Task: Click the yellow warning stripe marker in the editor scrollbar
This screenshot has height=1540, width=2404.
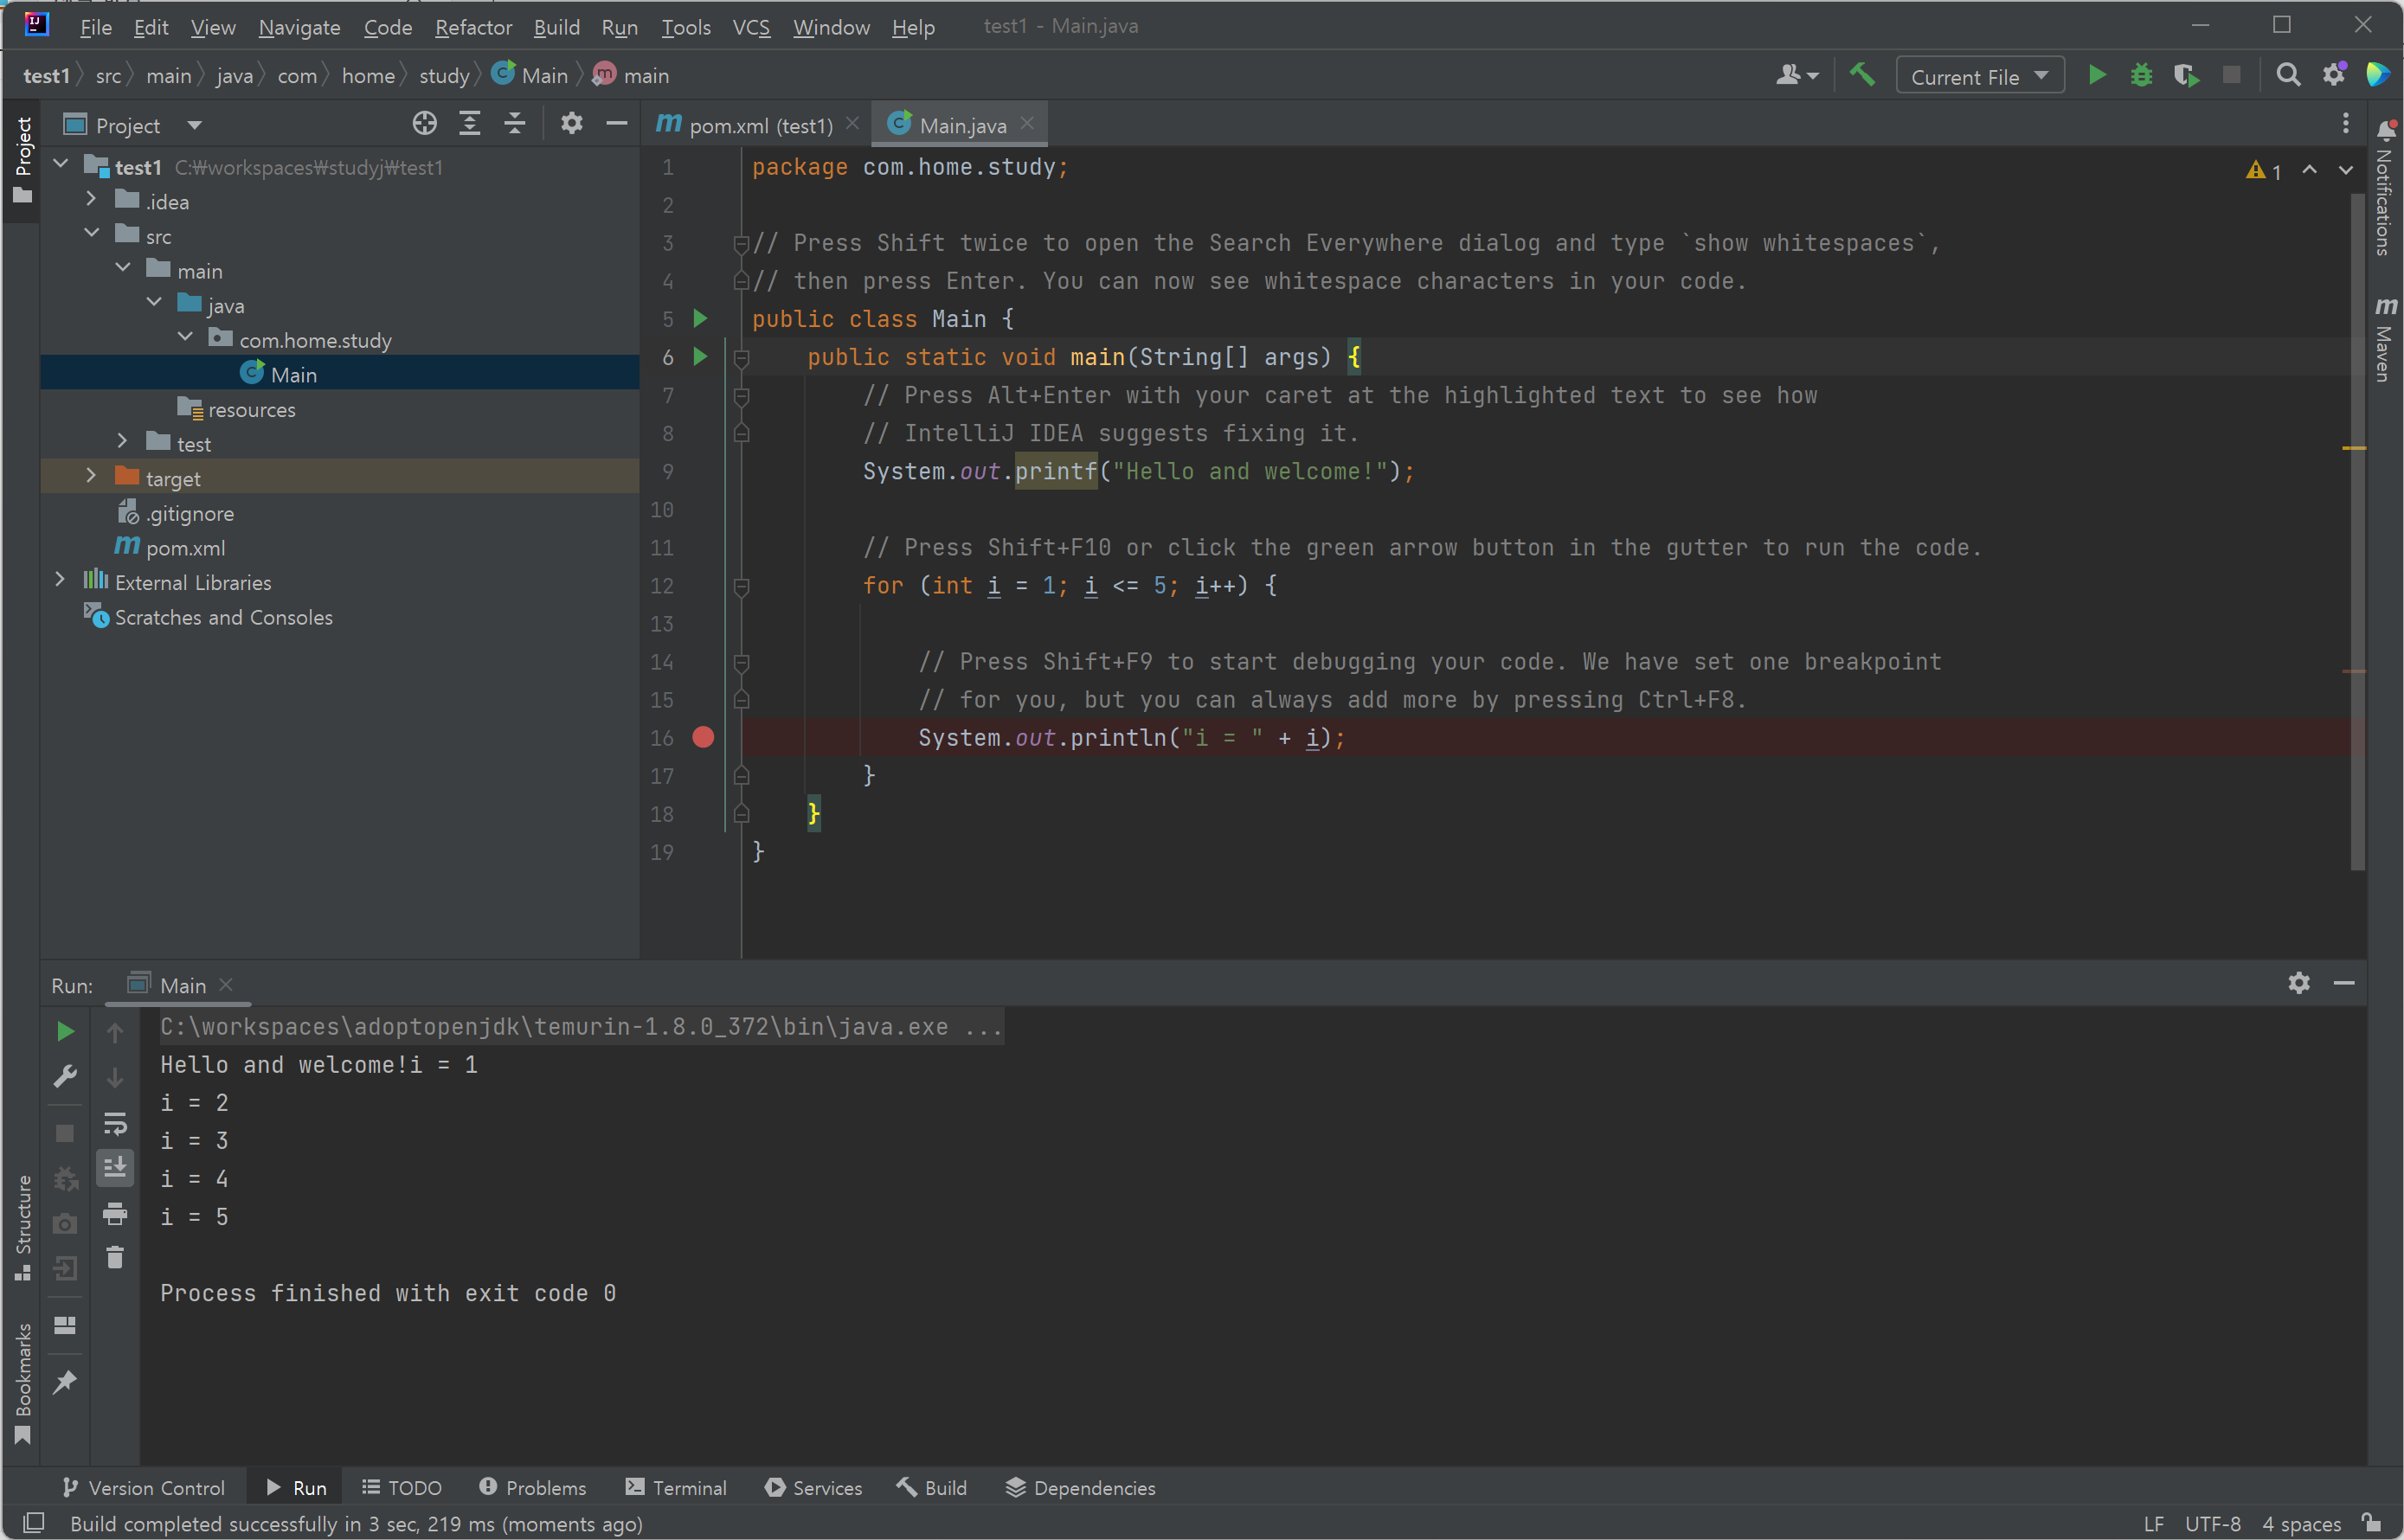Action: click(2353, 449)
